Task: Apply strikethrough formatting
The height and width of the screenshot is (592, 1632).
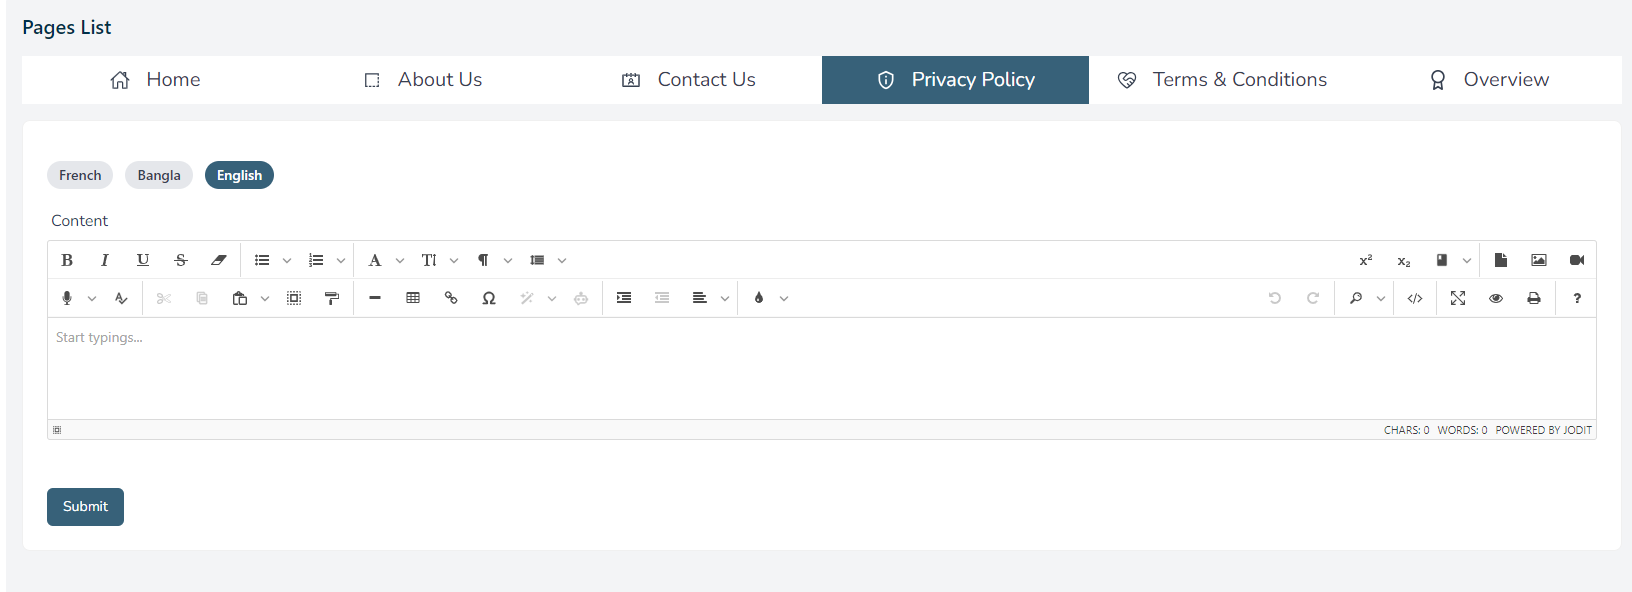Action: click(x=181, y=260)
